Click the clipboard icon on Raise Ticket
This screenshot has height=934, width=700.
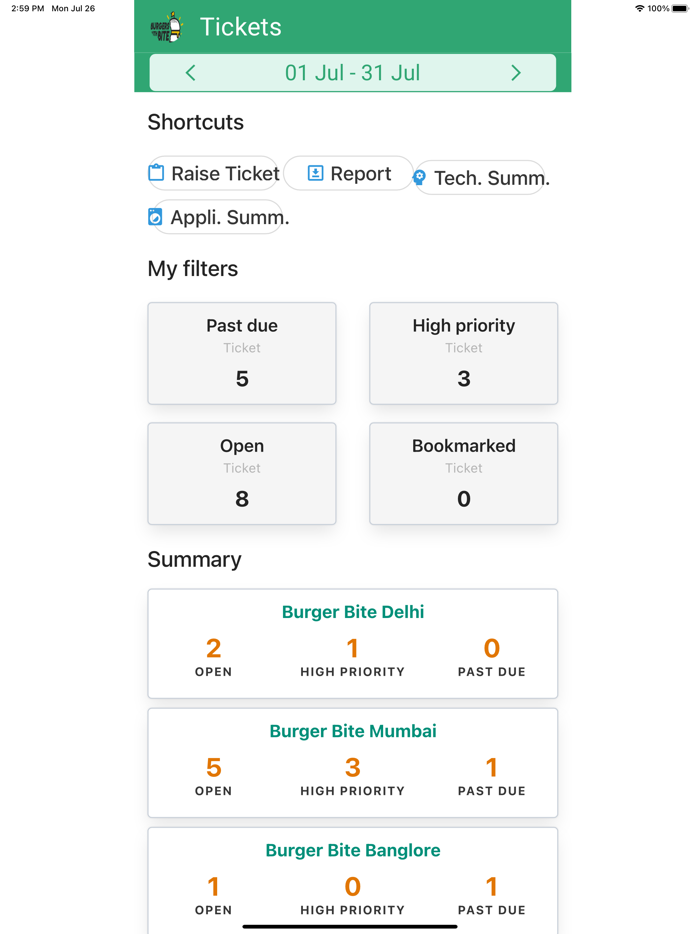pos(156,172)
